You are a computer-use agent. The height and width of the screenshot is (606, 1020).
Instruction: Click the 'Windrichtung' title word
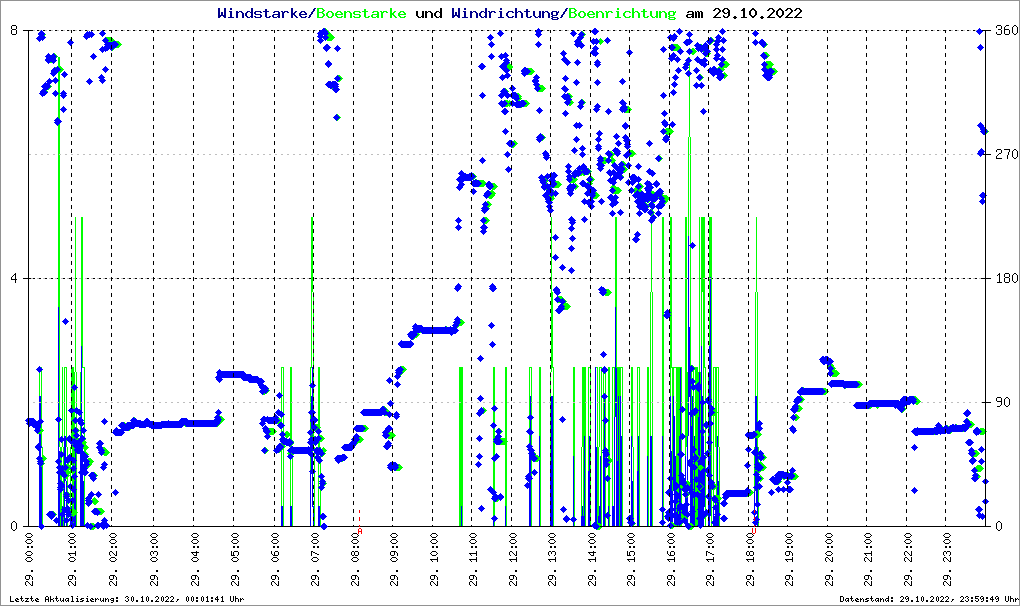pos(505,13)
